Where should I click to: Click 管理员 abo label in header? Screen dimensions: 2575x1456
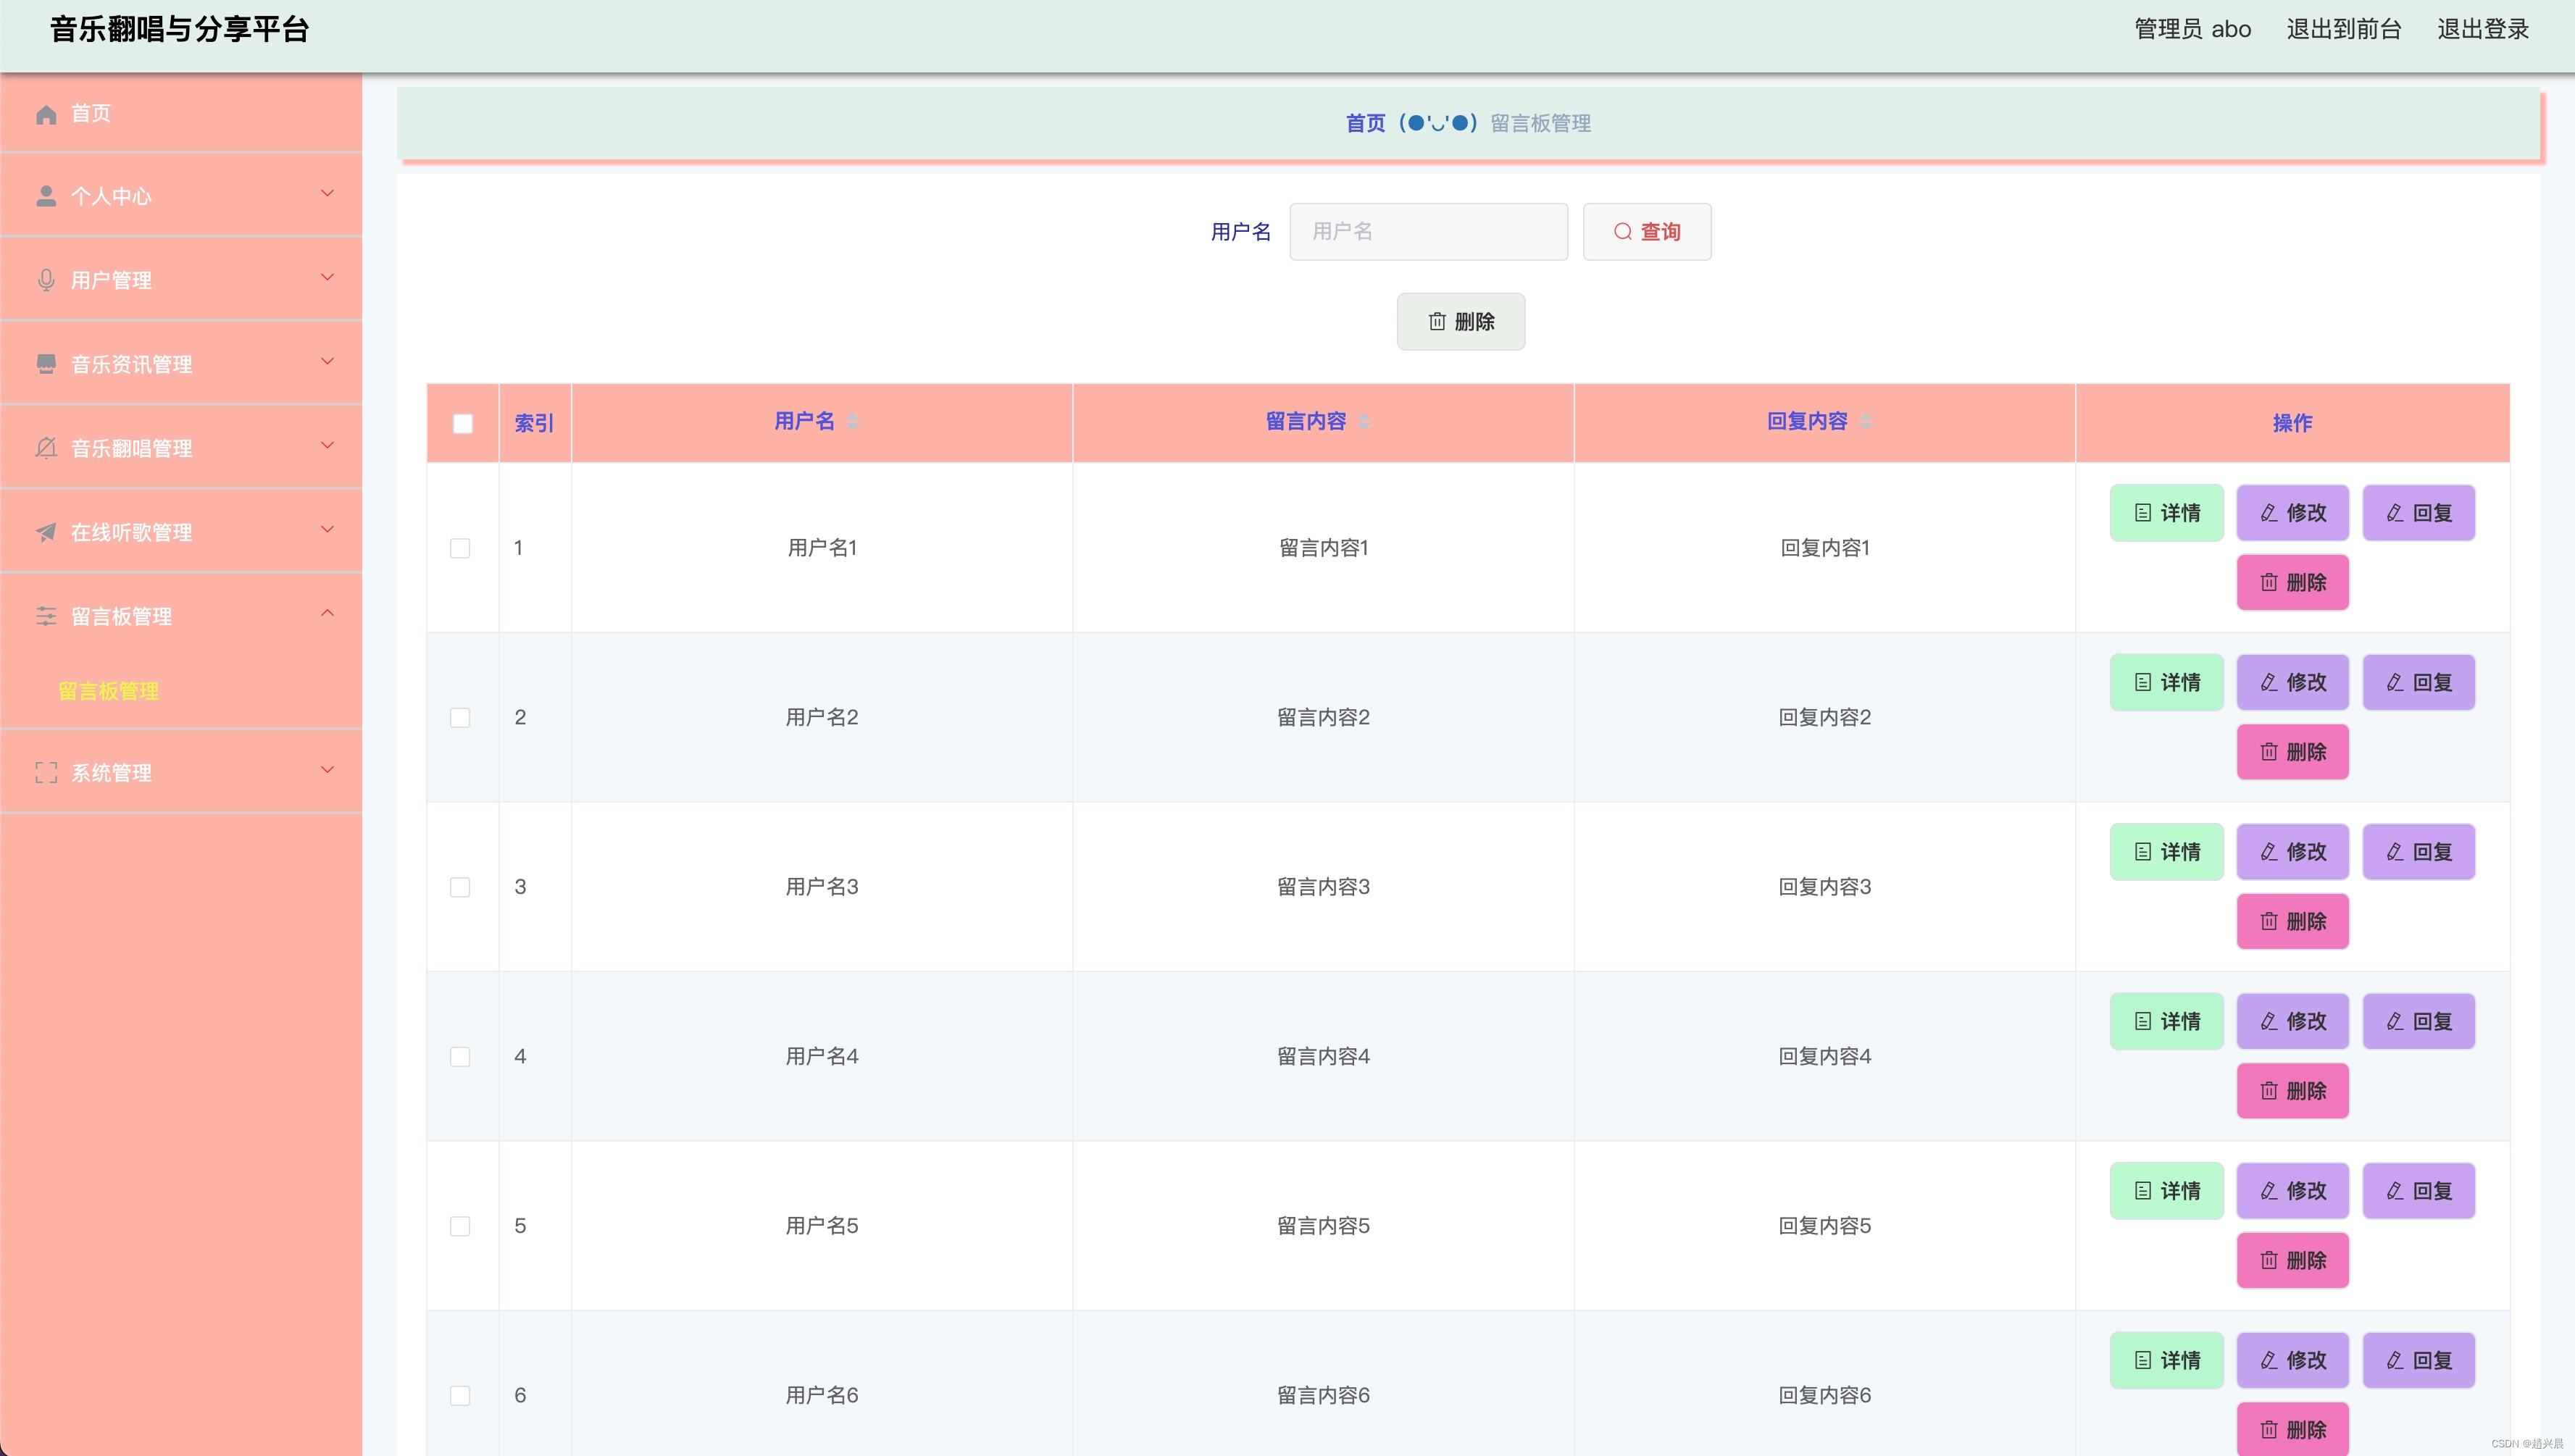click(2192, 29)
